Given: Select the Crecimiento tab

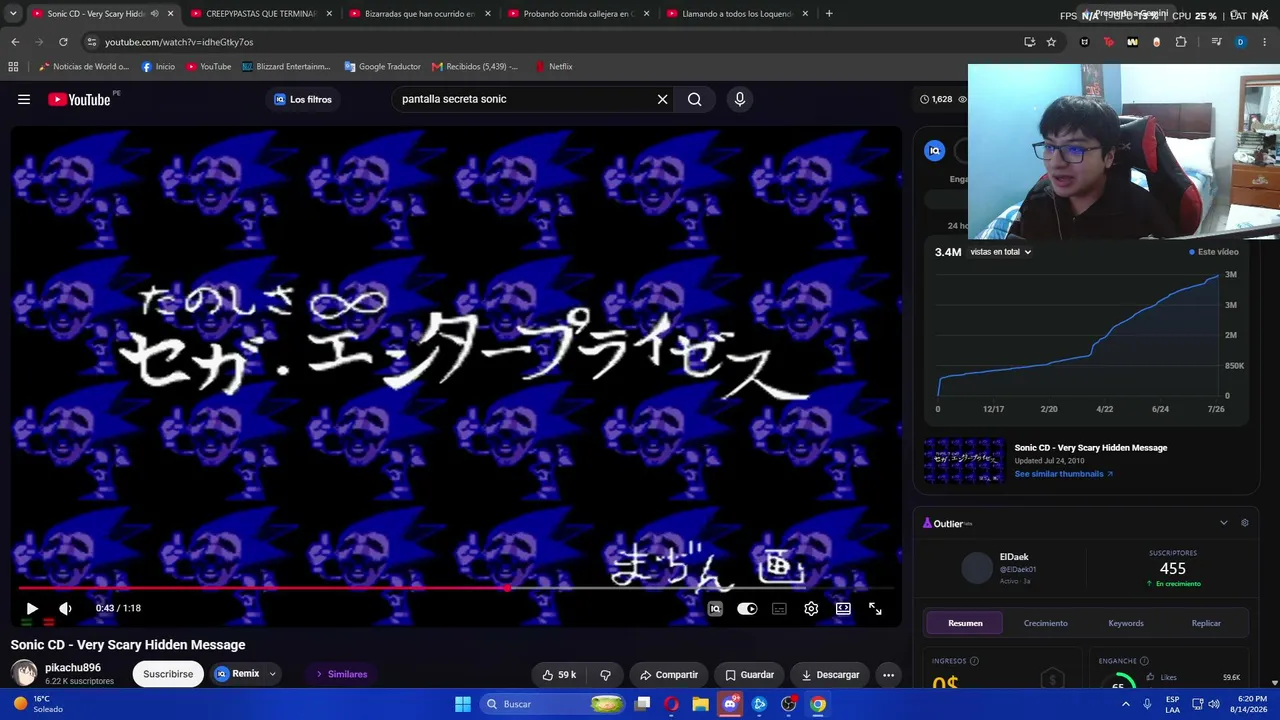Looking at the screenshot, I should (x=1045, y=623).
